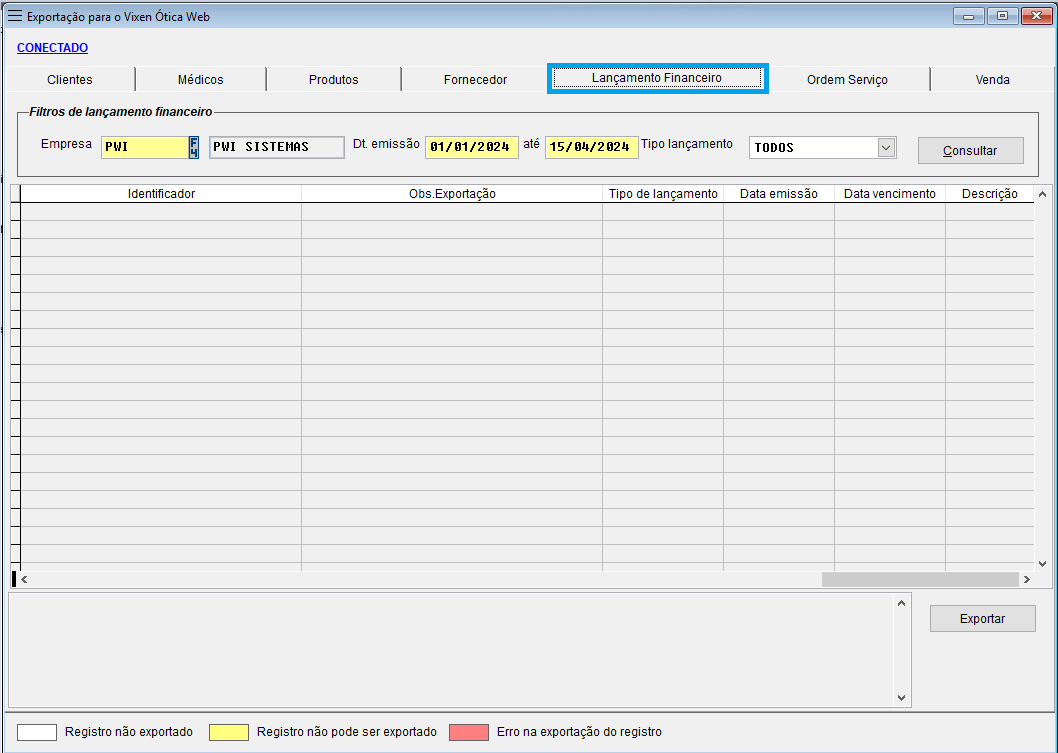Click the yellow 'não pode ser exportado' swatch
Viewport: 1058px width, 753px height.
tap(228, 732)
